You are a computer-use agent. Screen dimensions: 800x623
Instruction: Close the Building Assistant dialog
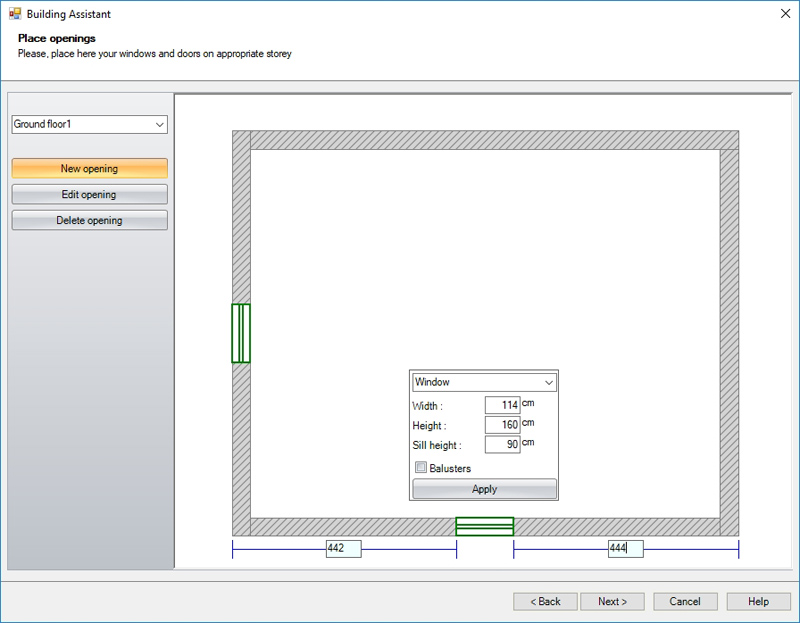coord(781,14)
